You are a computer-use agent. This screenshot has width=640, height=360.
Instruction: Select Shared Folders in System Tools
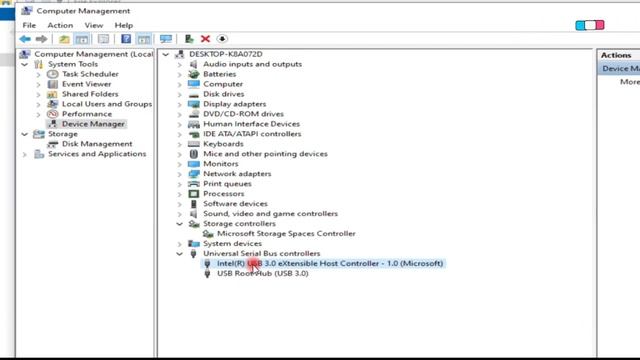tap(90, 94)
